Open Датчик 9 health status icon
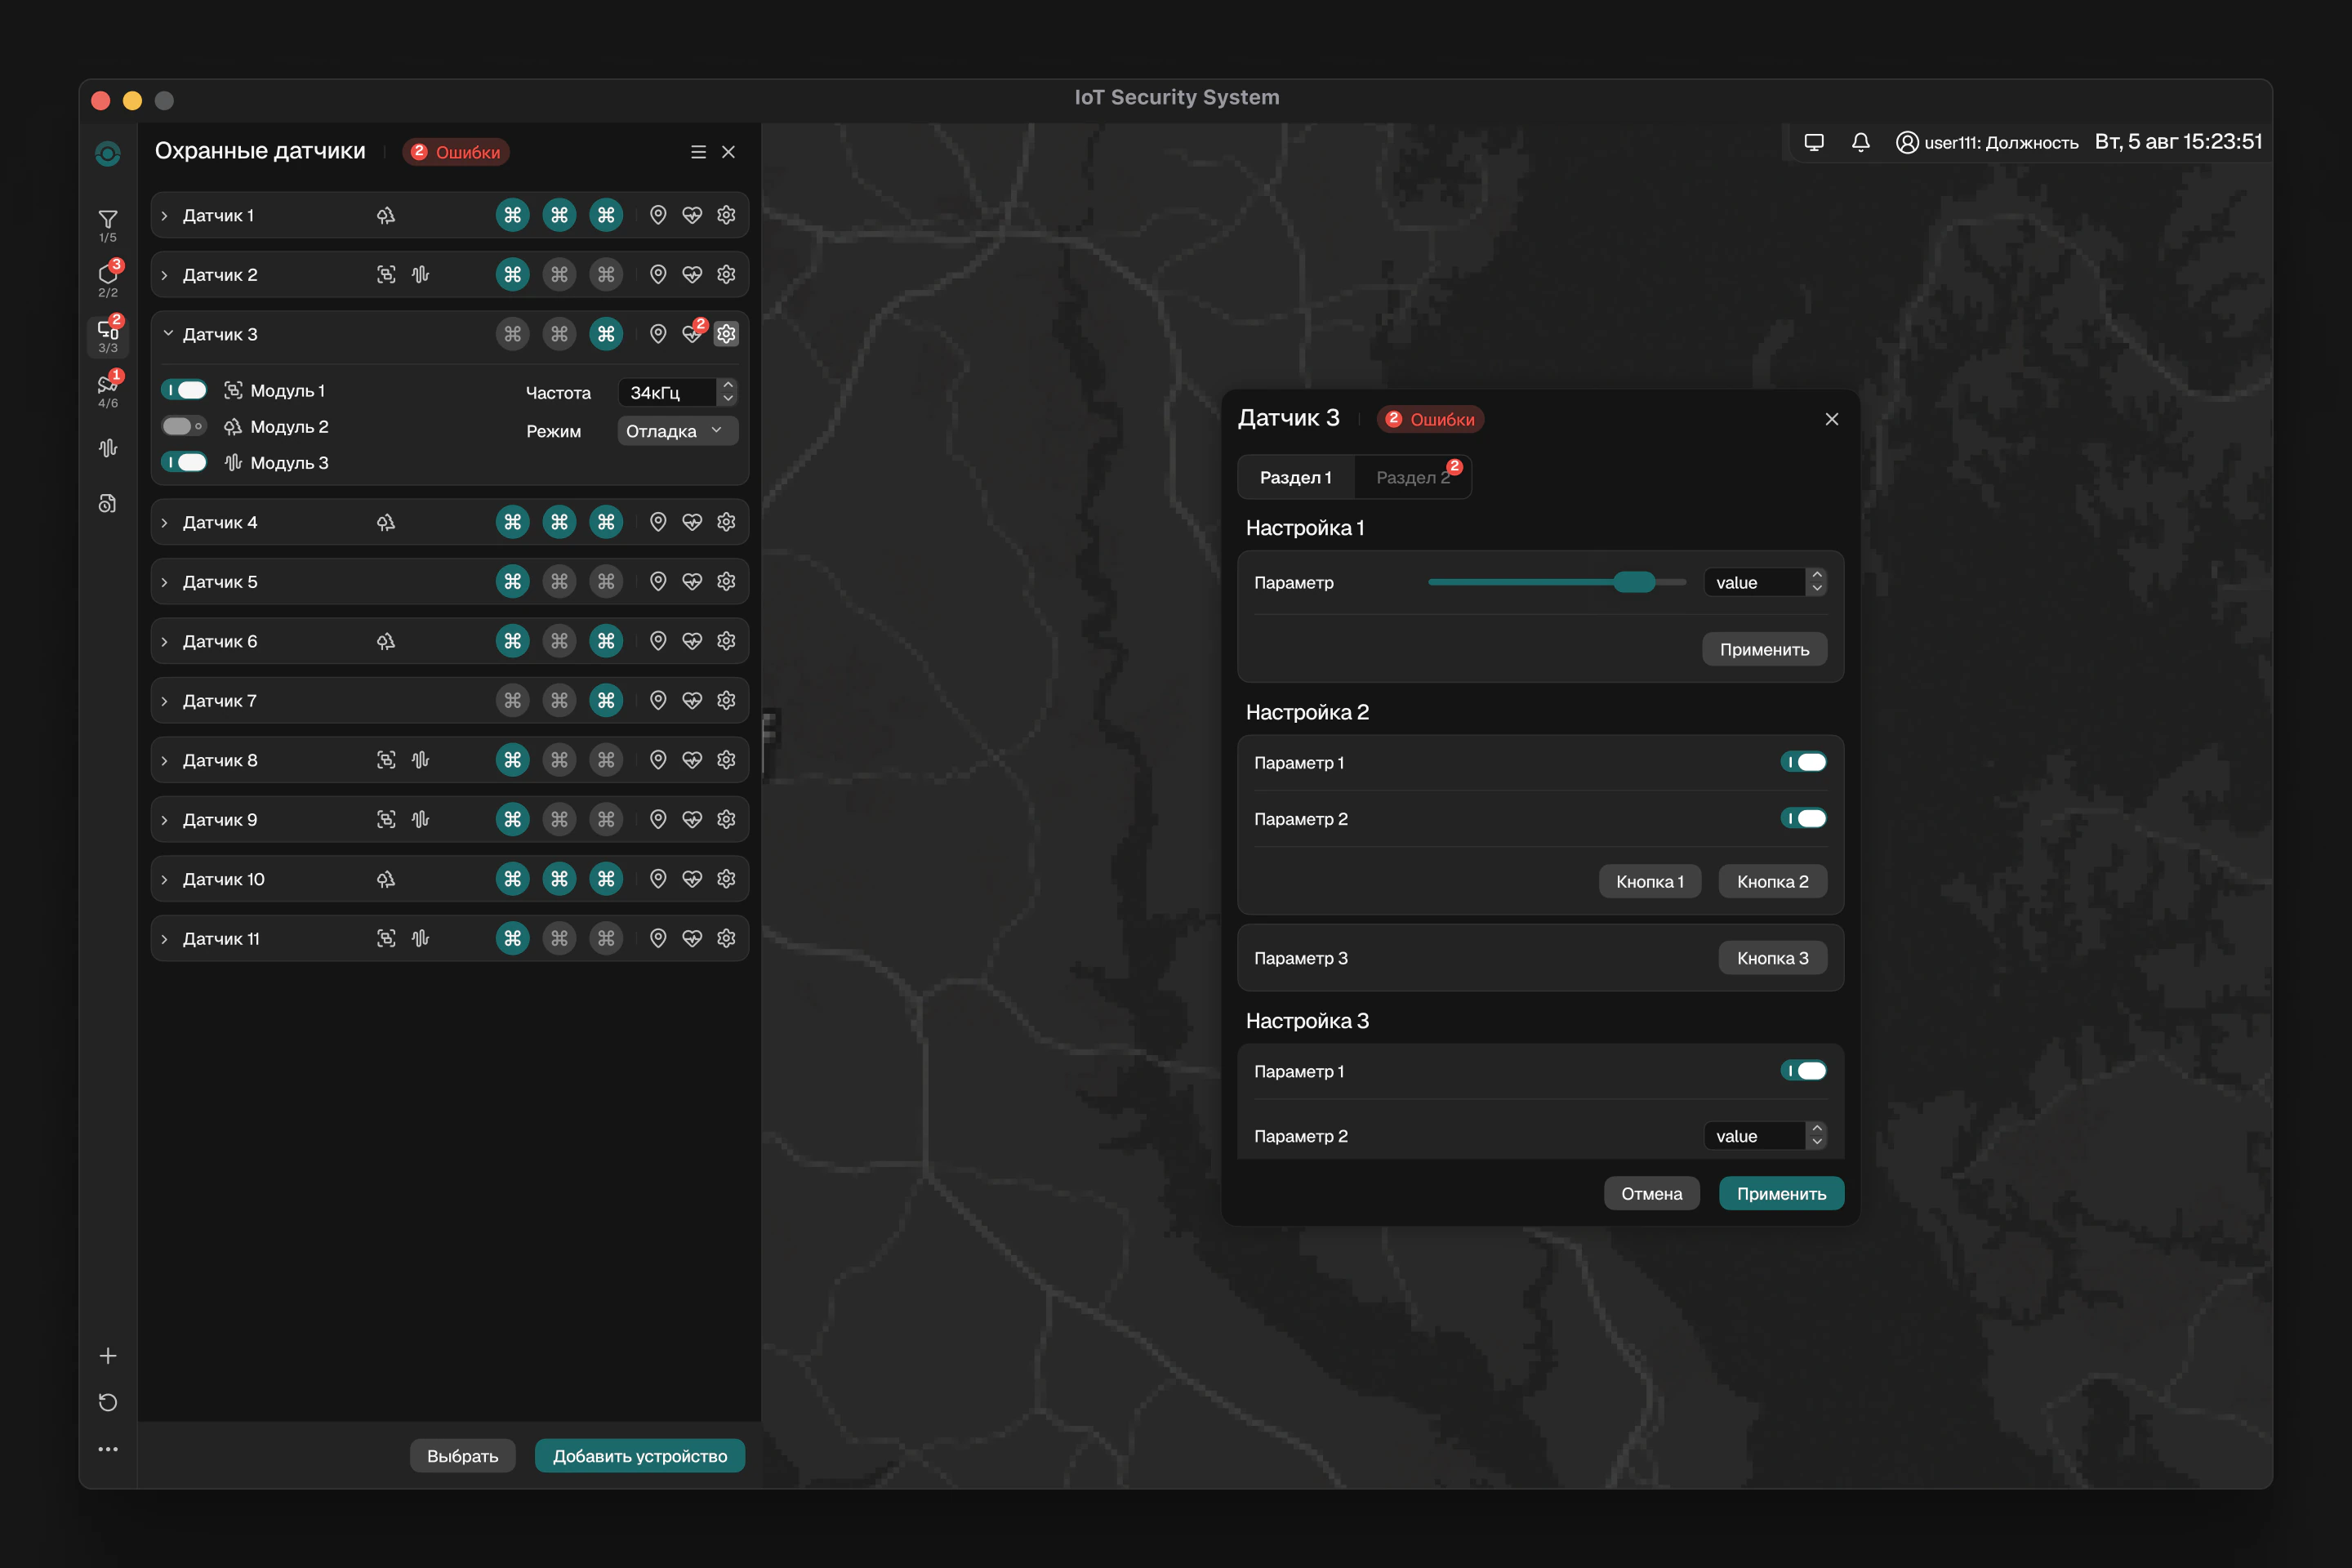The image size is (2352, 1568). (x=692, y=819)
